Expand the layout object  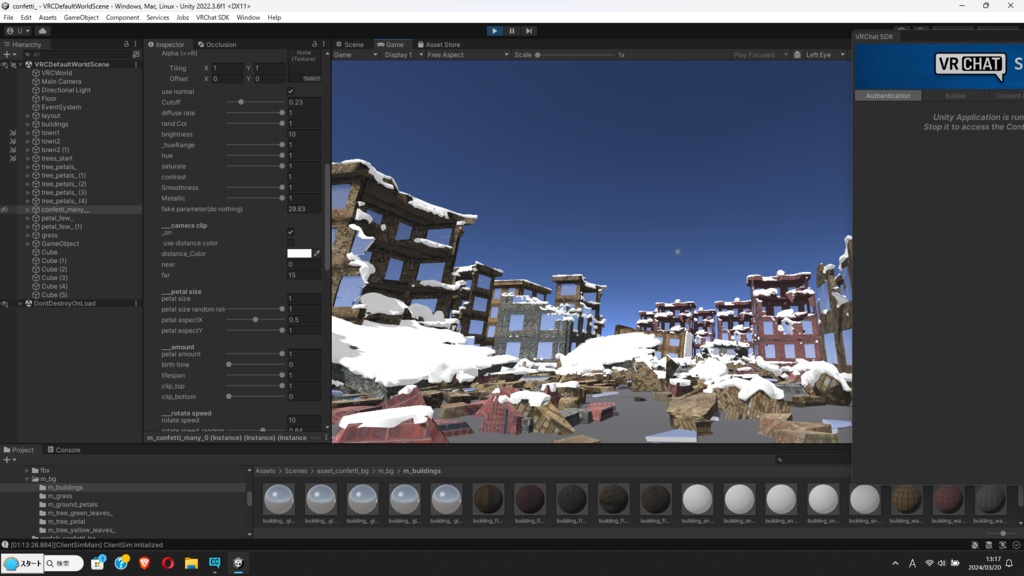(28, 116)
